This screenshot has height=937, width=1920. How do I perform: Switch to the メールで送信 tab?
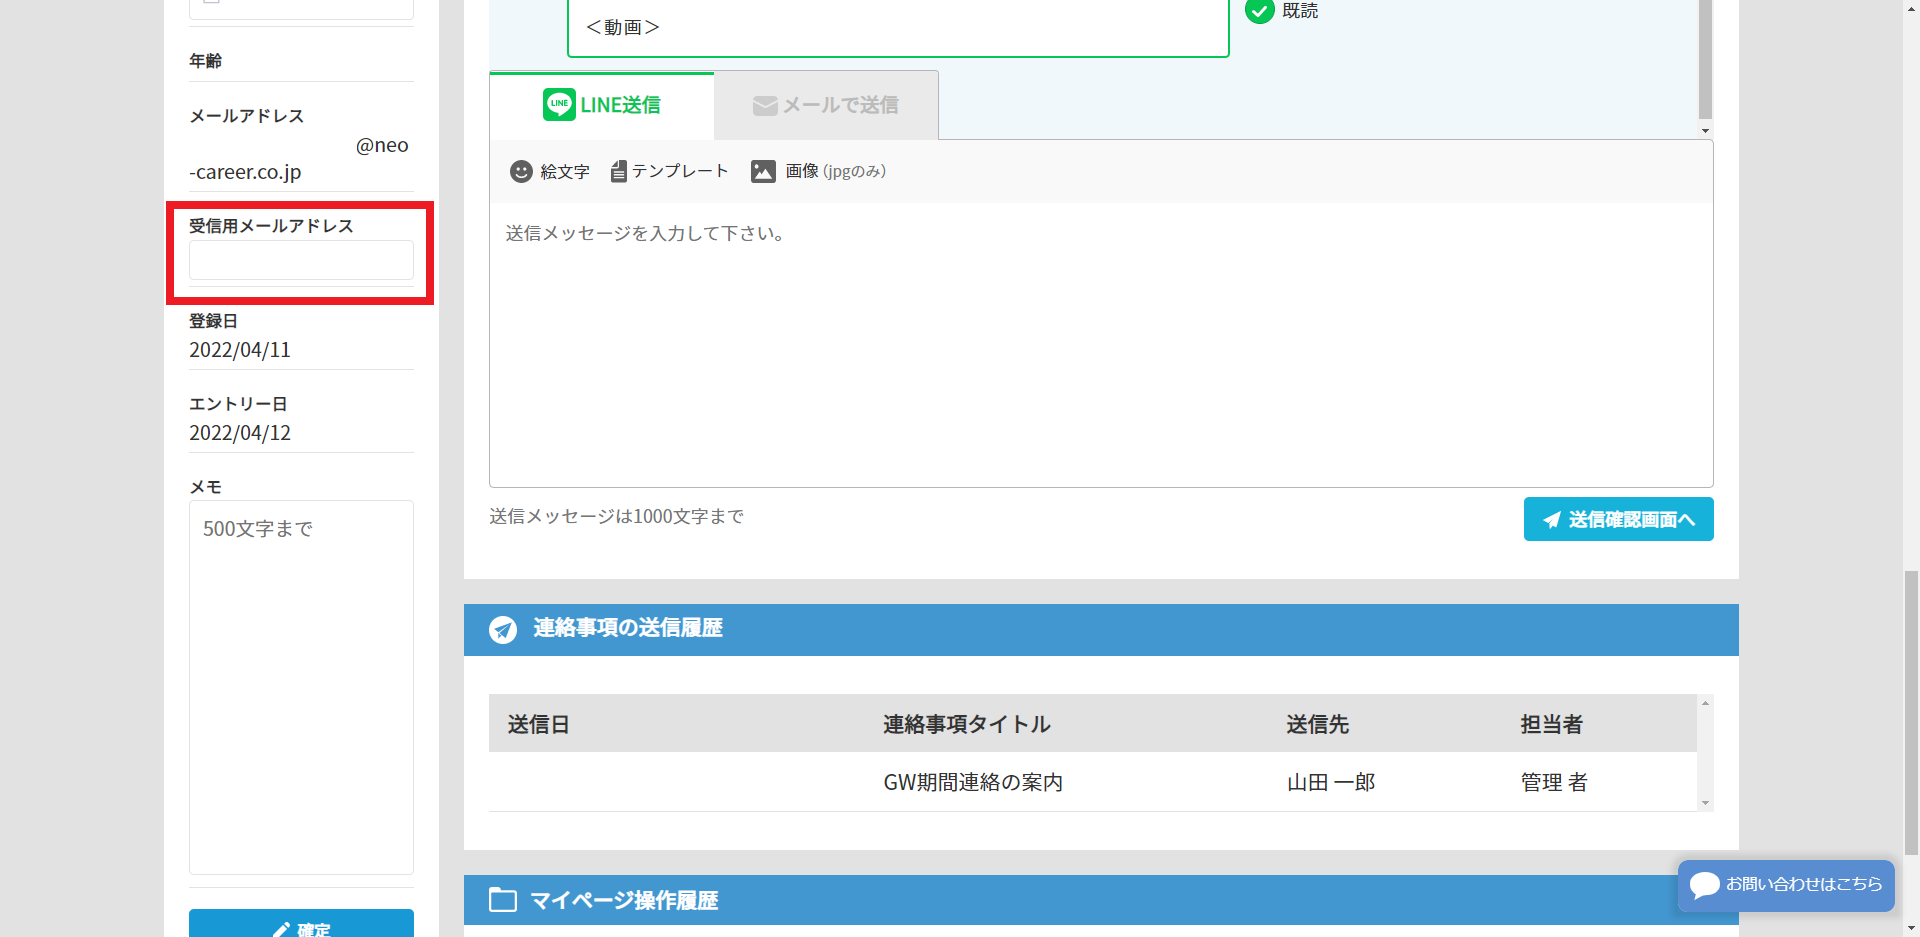point(826,105)
